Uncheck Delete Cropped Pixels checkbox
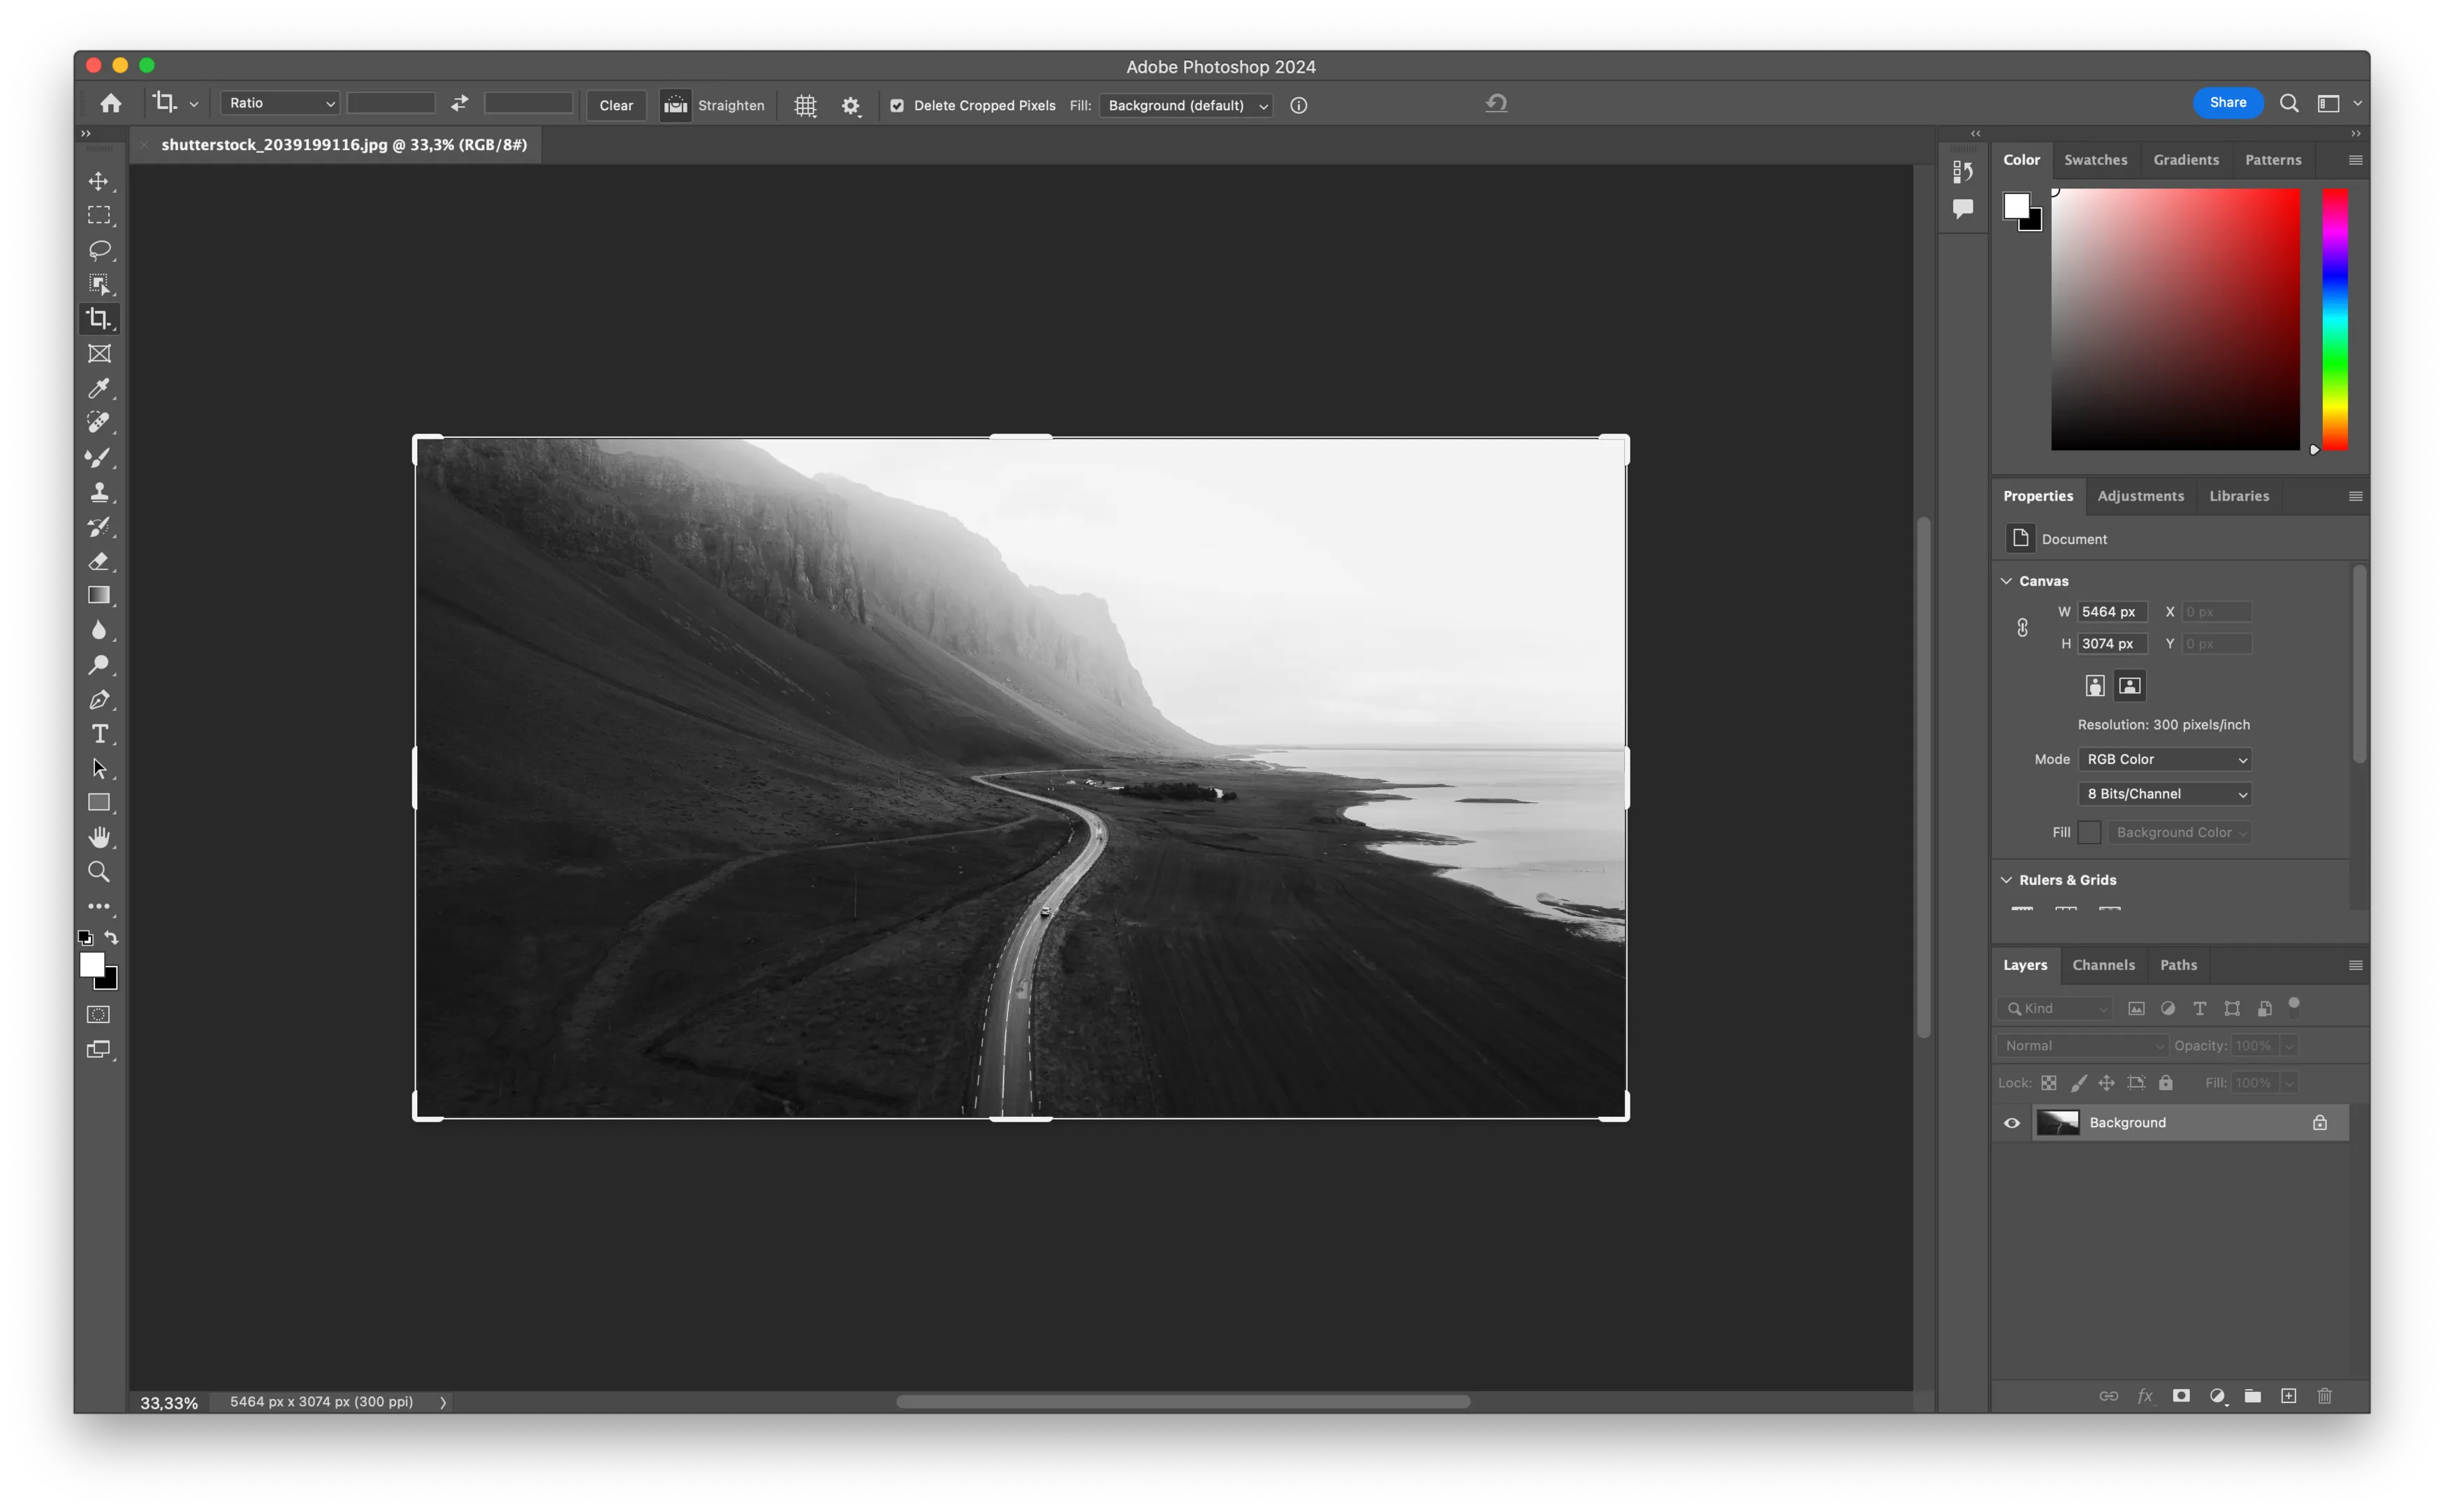This screenshot has width=2445, height=1512. (x=897, y=105)
